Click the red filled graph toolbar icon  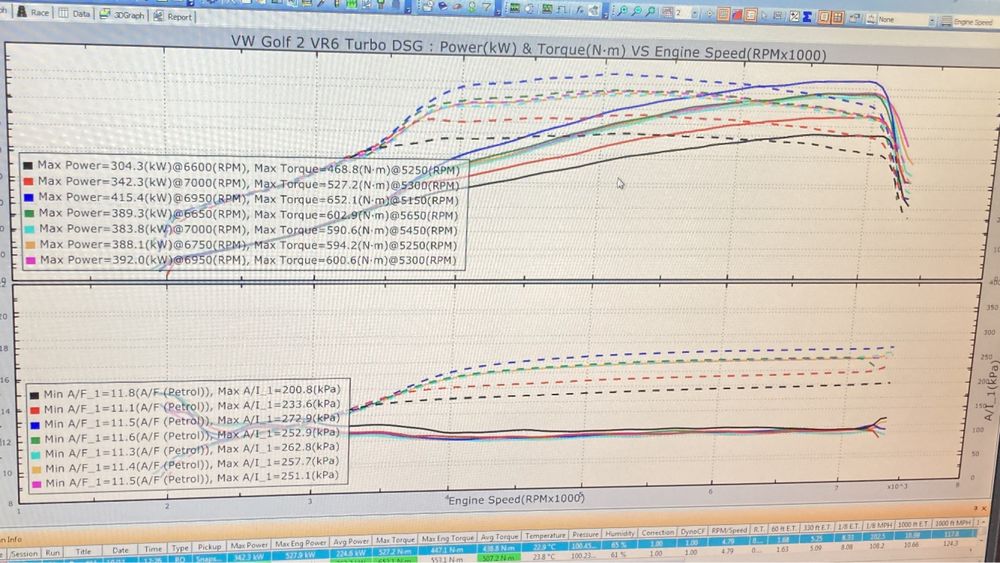tap(737, 15)
